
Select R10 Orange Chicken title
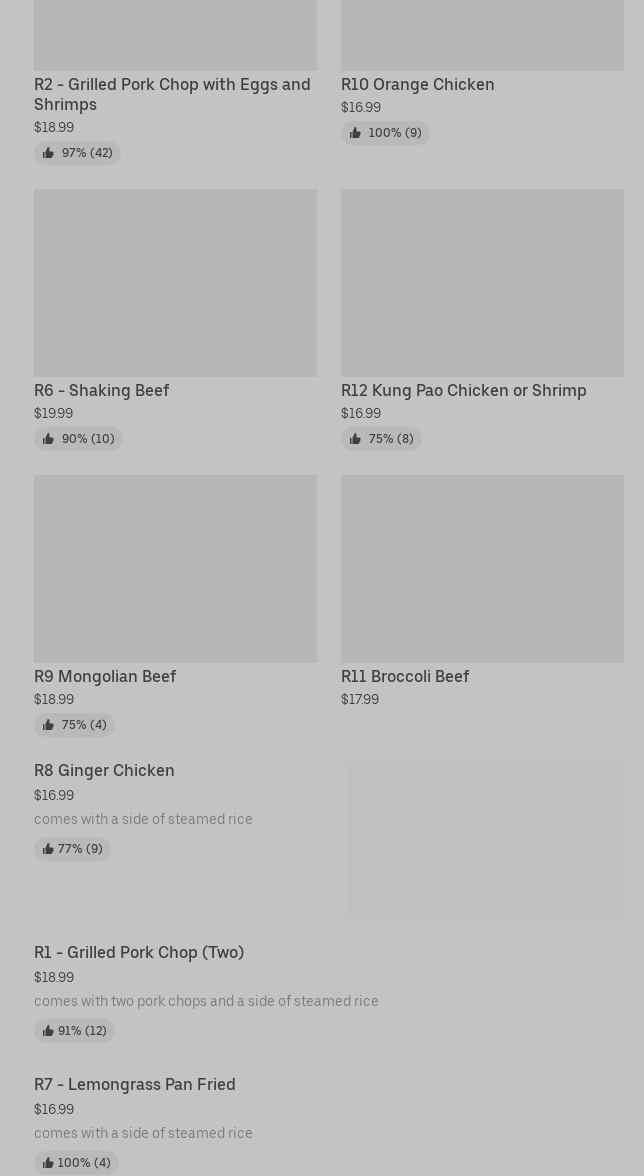(417, 84)
